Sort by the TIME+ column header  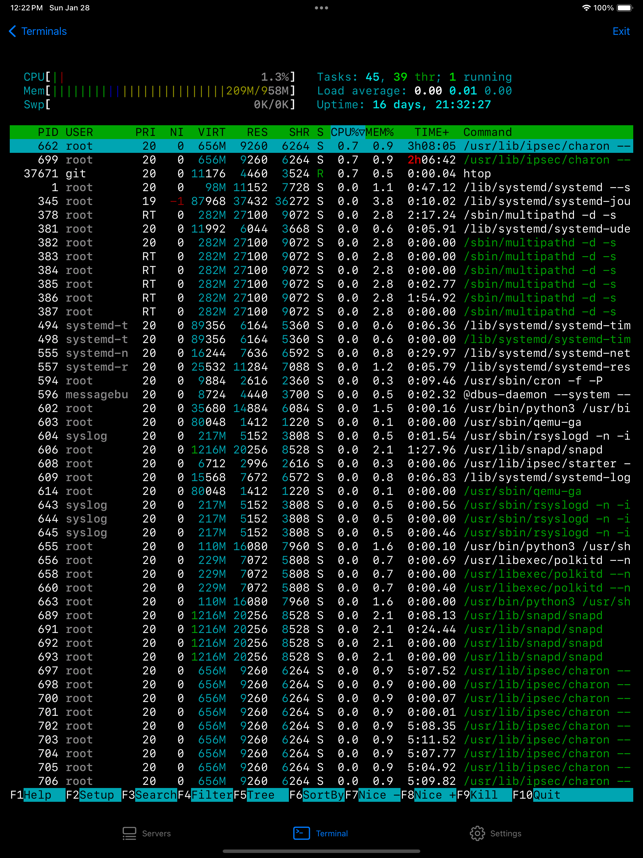pyautogui.click(x=432, y=132)
